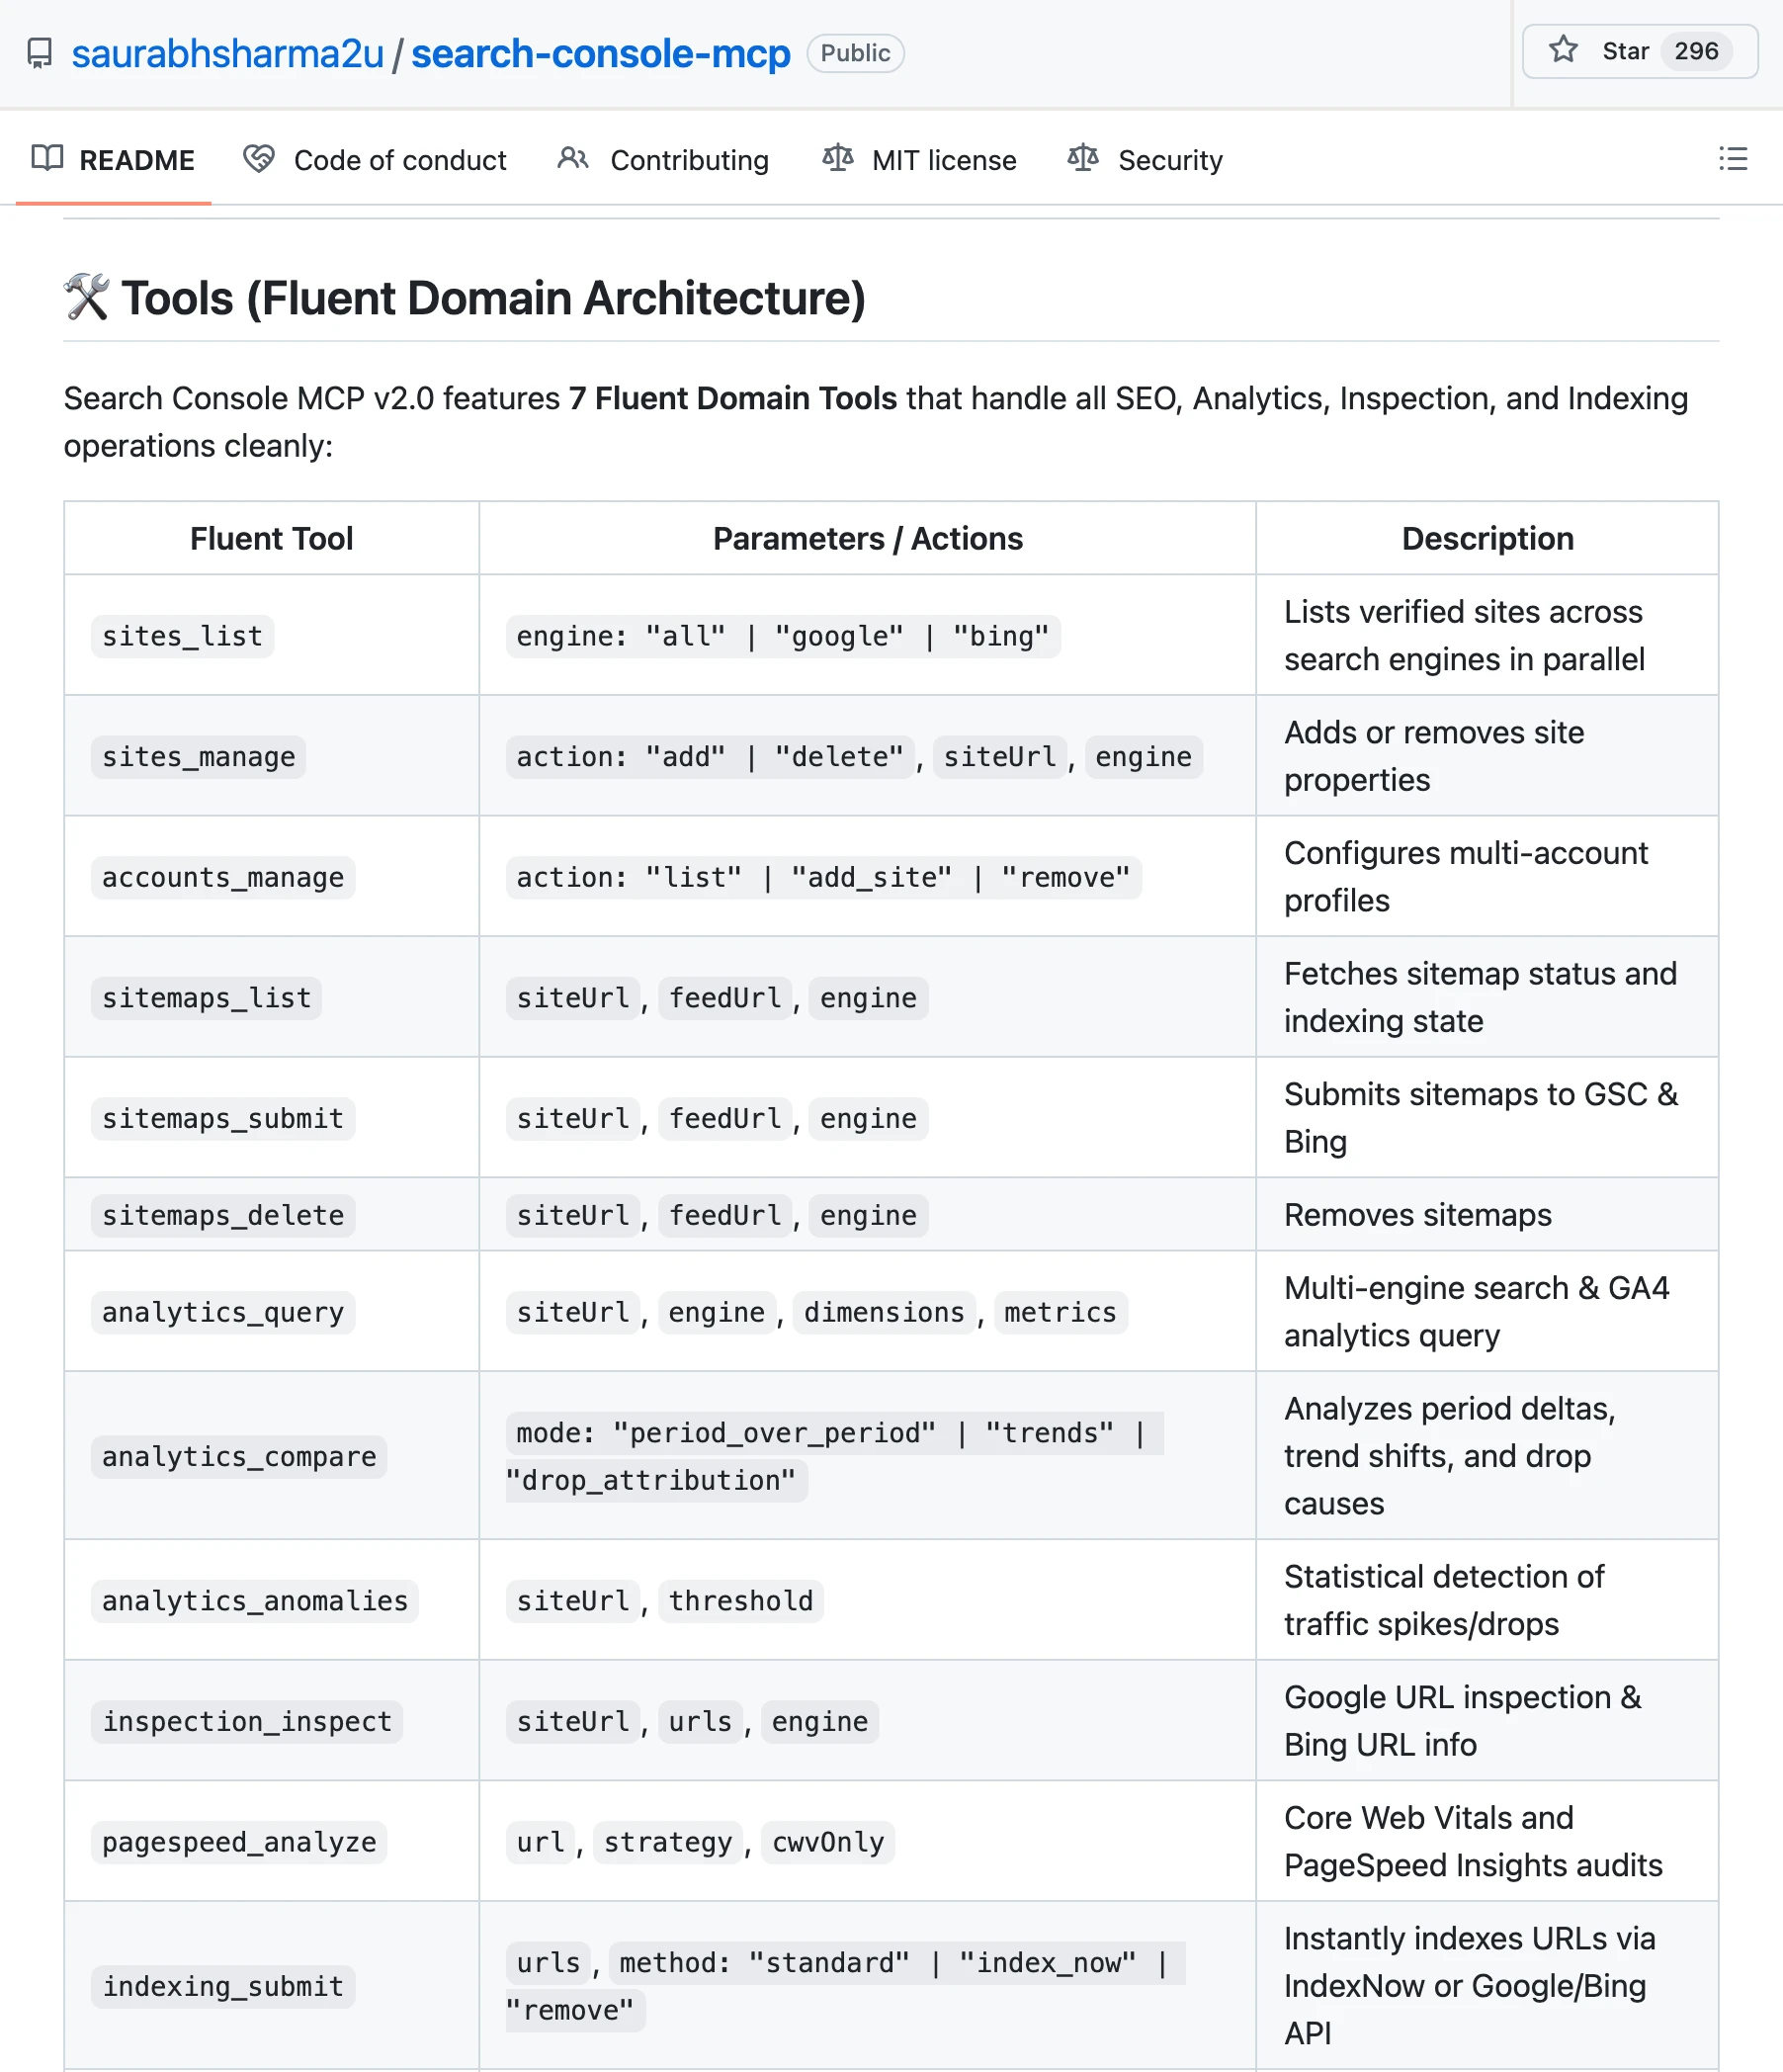The width and height of the screenshot is (1783, 2072).
Task: Open the Code of conduct tab
Action: (375, 160)
